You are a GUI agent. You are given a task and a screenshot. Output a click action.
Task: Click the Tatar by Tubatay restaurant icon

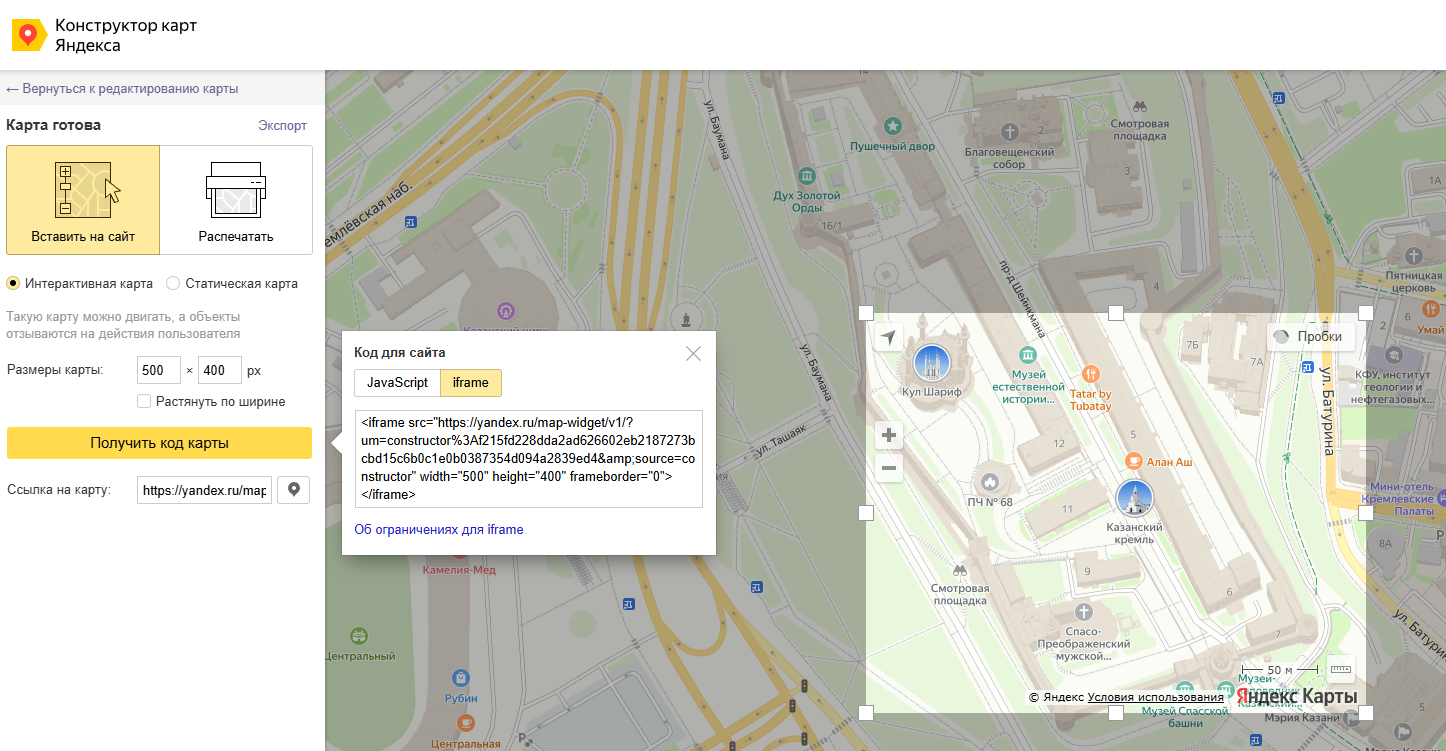point(1090,373)
